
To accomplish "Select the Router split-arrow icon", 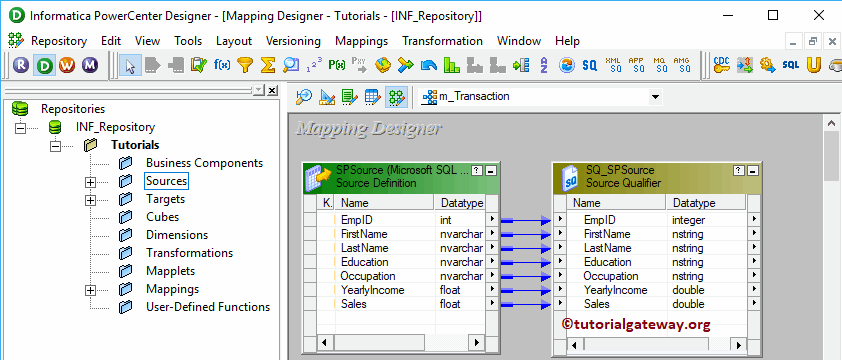I will click(405, 66).
